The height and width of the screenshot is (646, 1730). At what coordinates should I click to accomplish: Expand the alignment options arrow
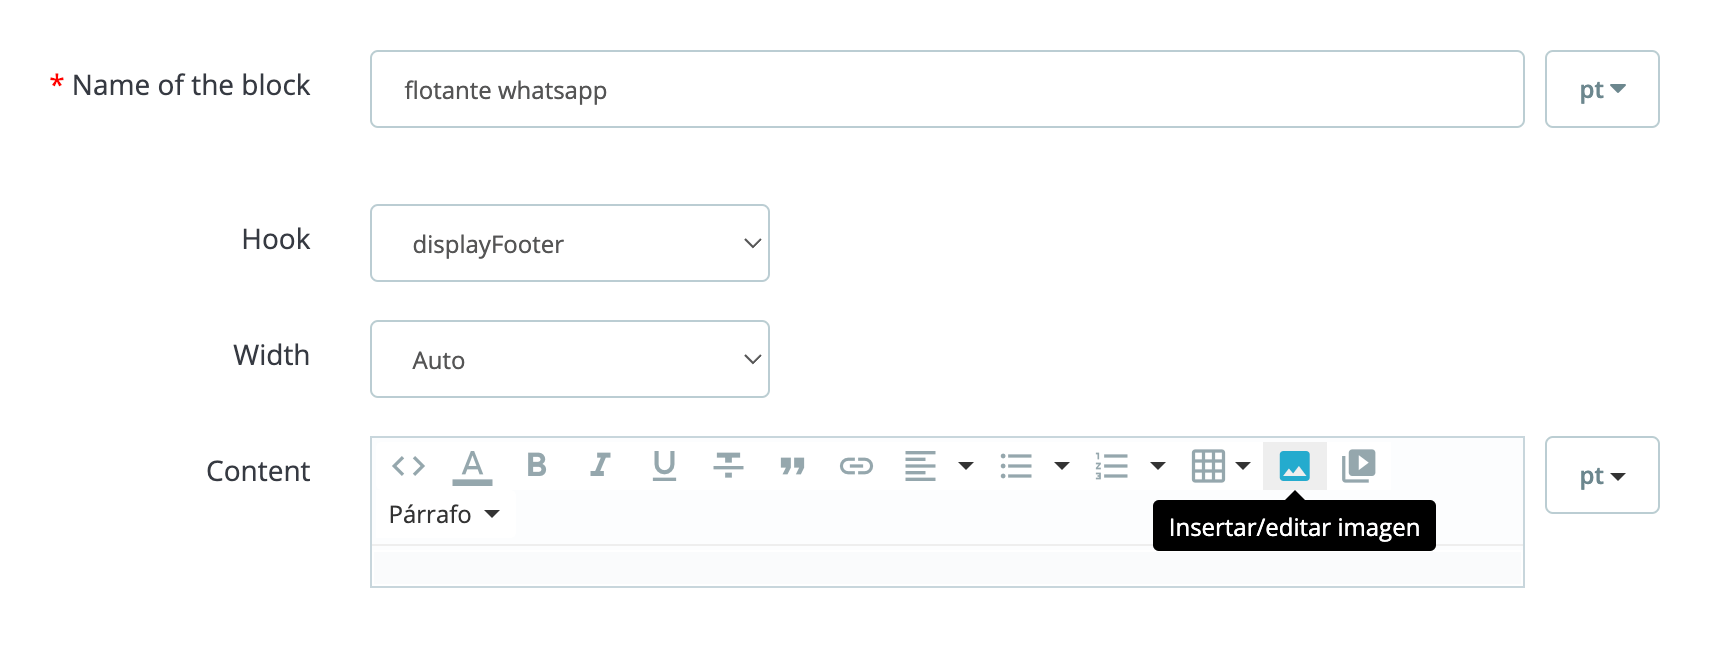click(x=966, y=466)
